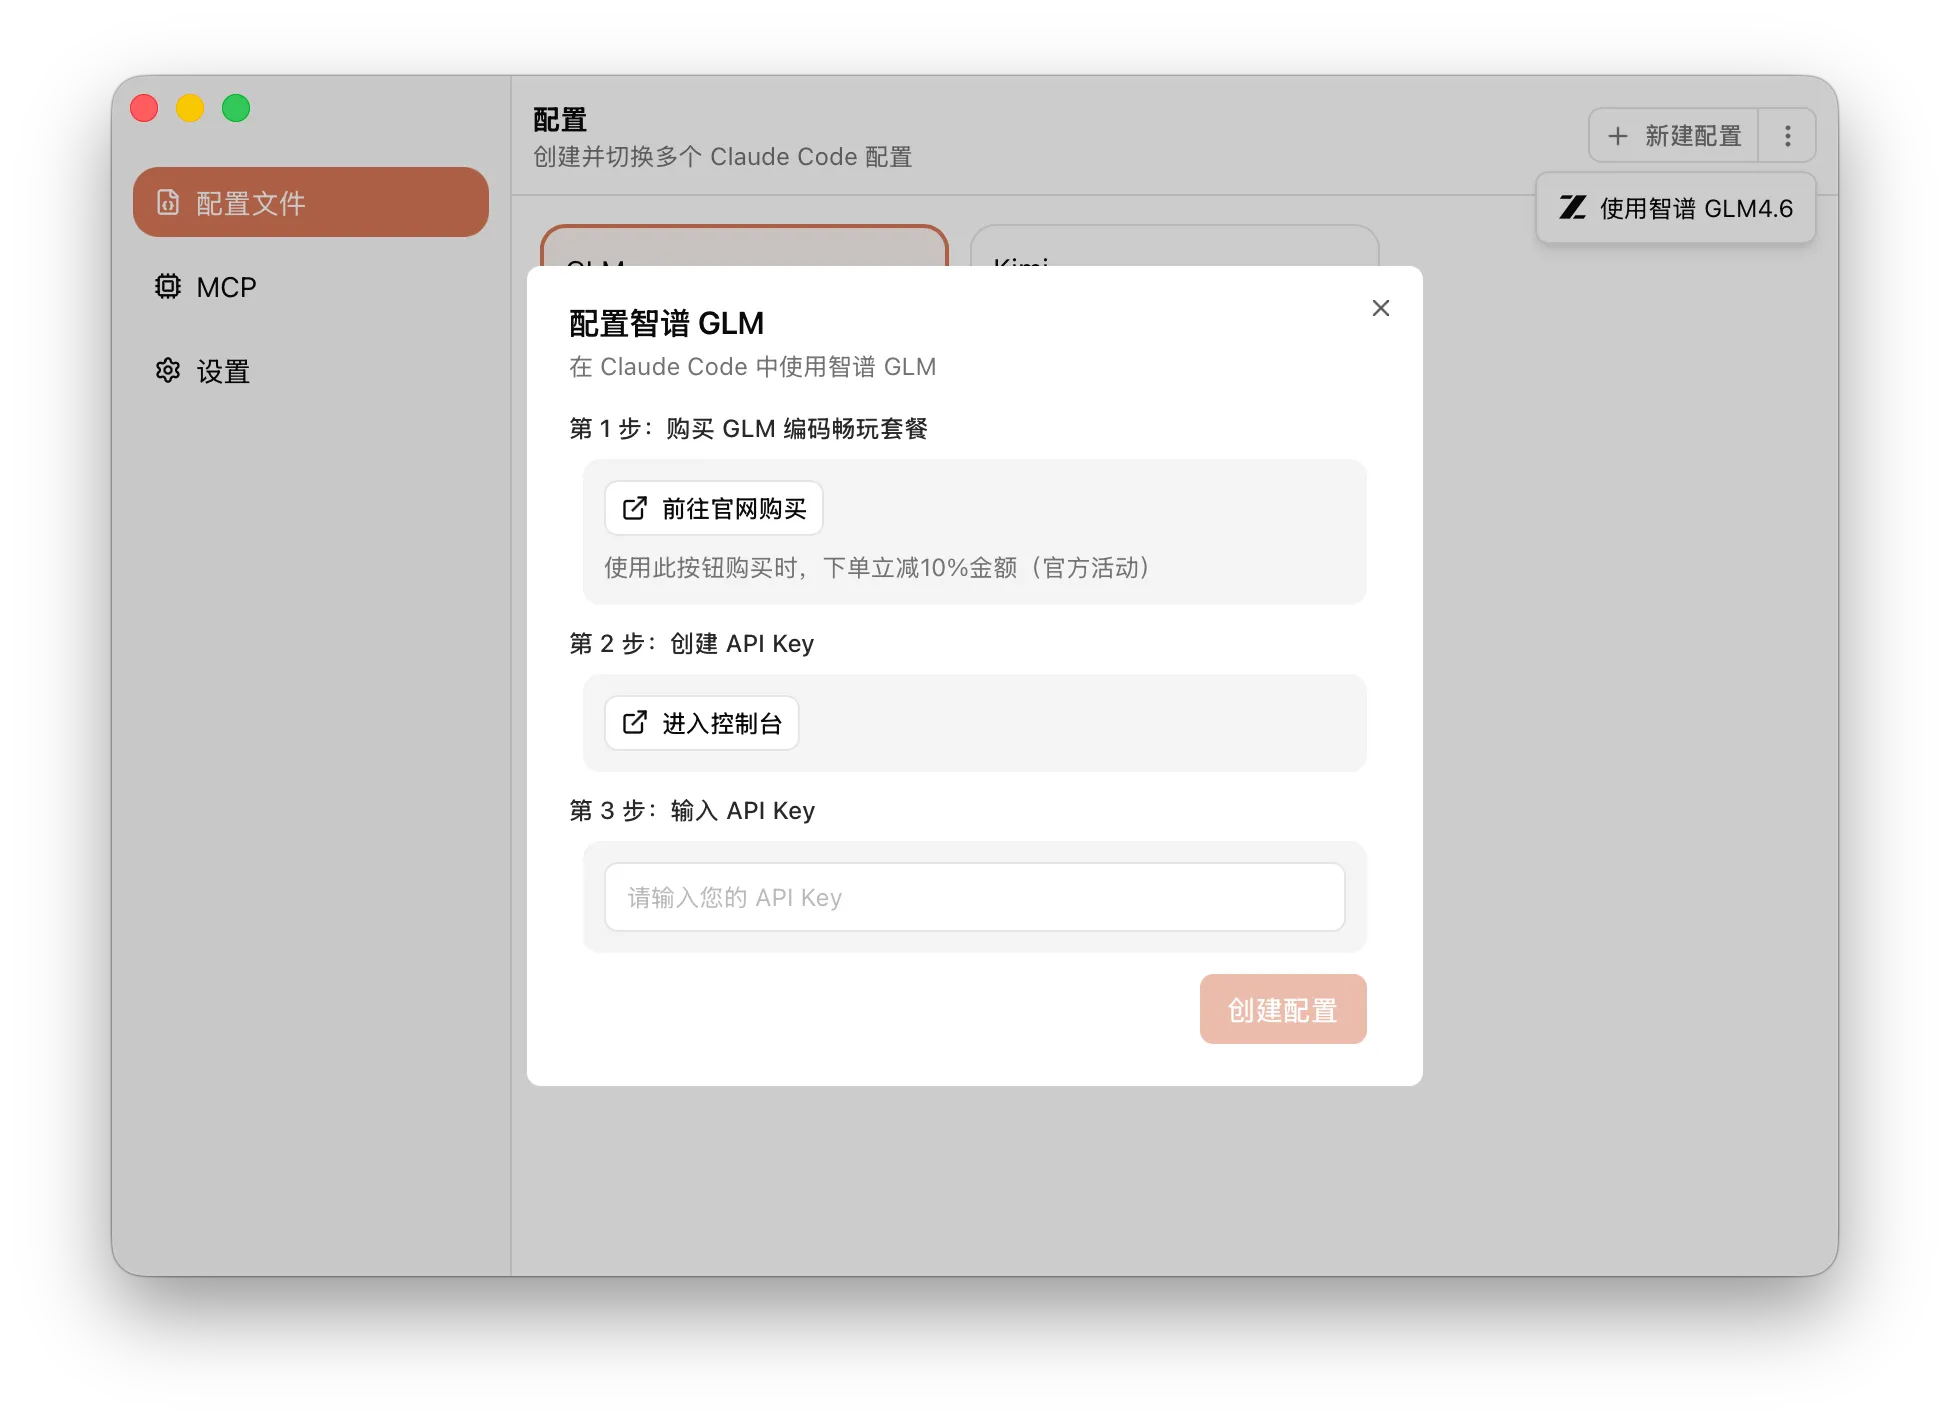1950x1424 pixels.
Task: Close the 配置智谱 GLM dialog
Action: click(x=1380, y=308)
